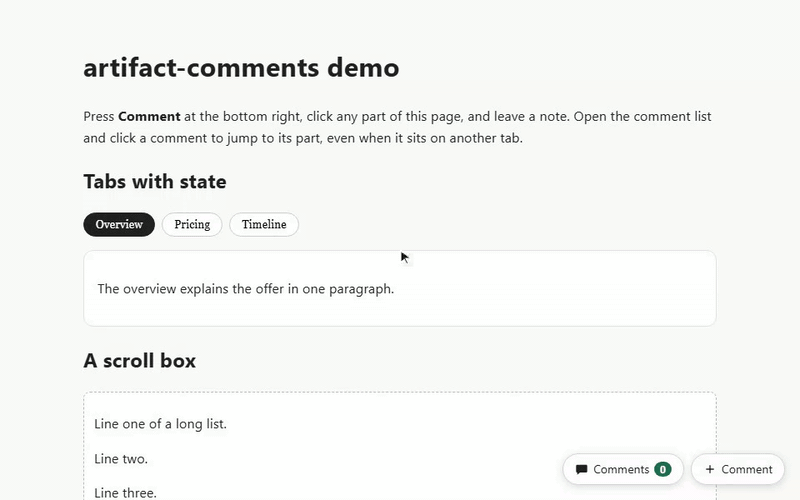800x500 pixels.
Task: Click the 'Line two.' row
Action: 121,459
